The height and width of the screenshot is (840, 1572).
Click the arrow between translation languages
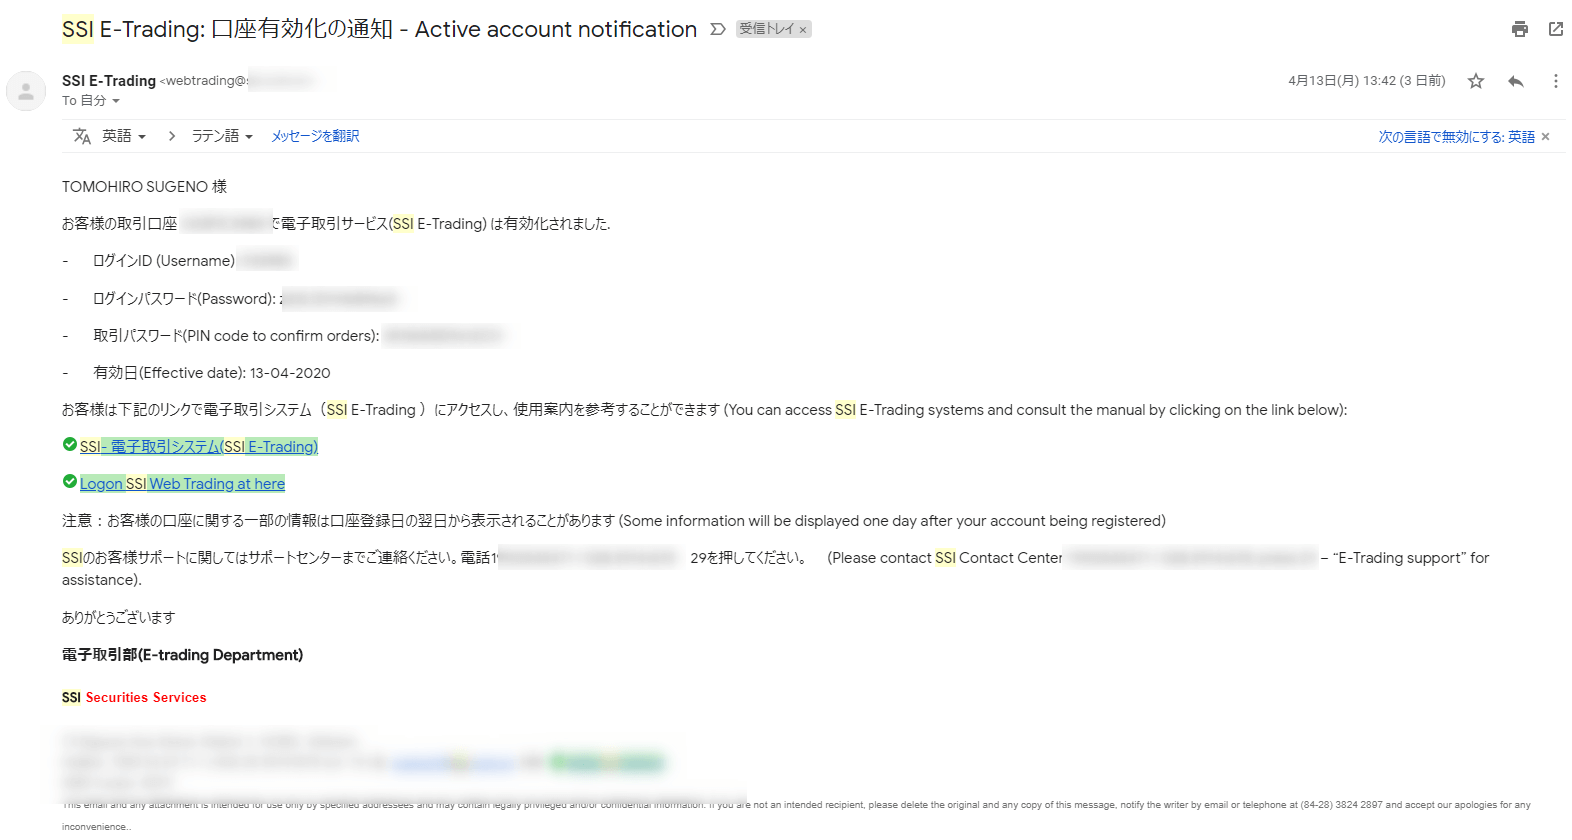point(172,136)
